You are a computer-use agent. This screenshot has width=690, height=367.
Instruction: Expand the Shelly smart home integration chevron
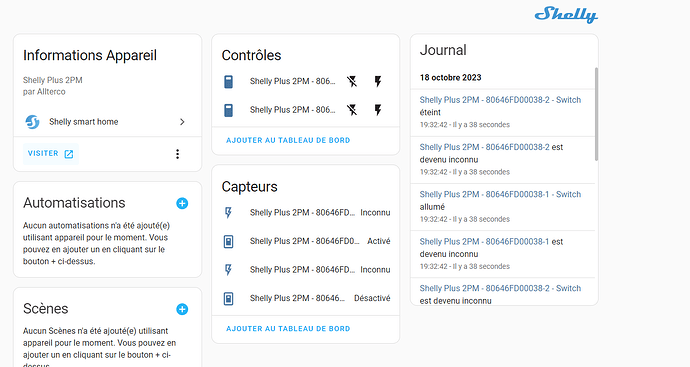[182, 122]
